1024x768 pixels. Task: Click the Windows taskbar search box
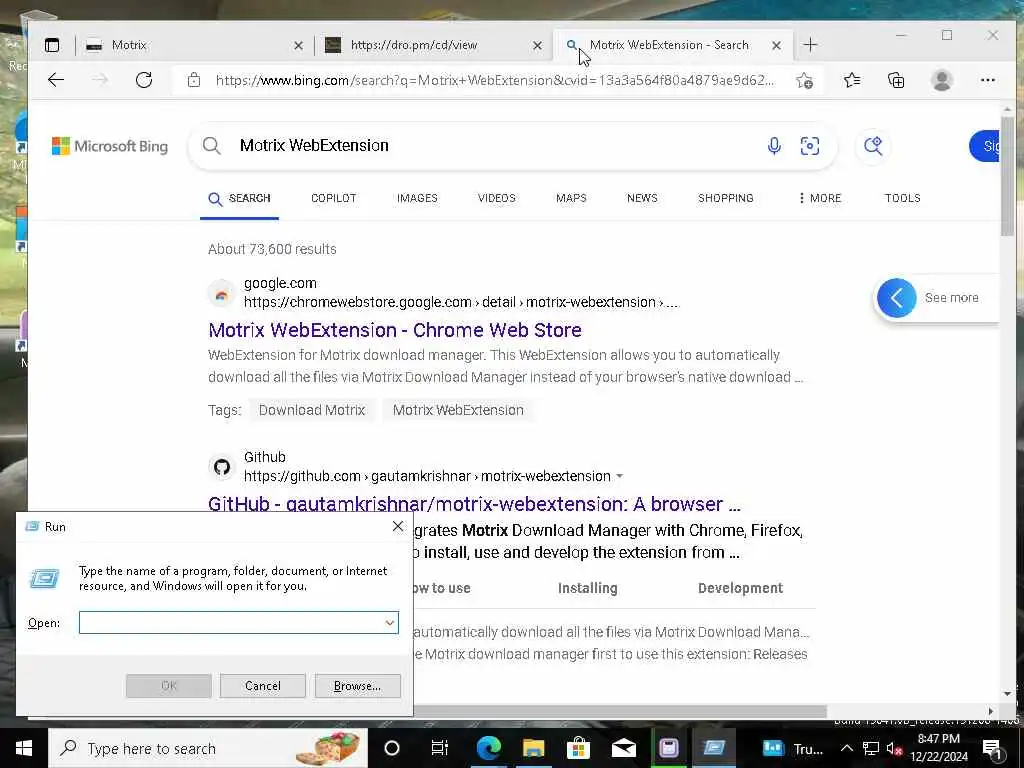pyautogui.click(x=208, y=748)
